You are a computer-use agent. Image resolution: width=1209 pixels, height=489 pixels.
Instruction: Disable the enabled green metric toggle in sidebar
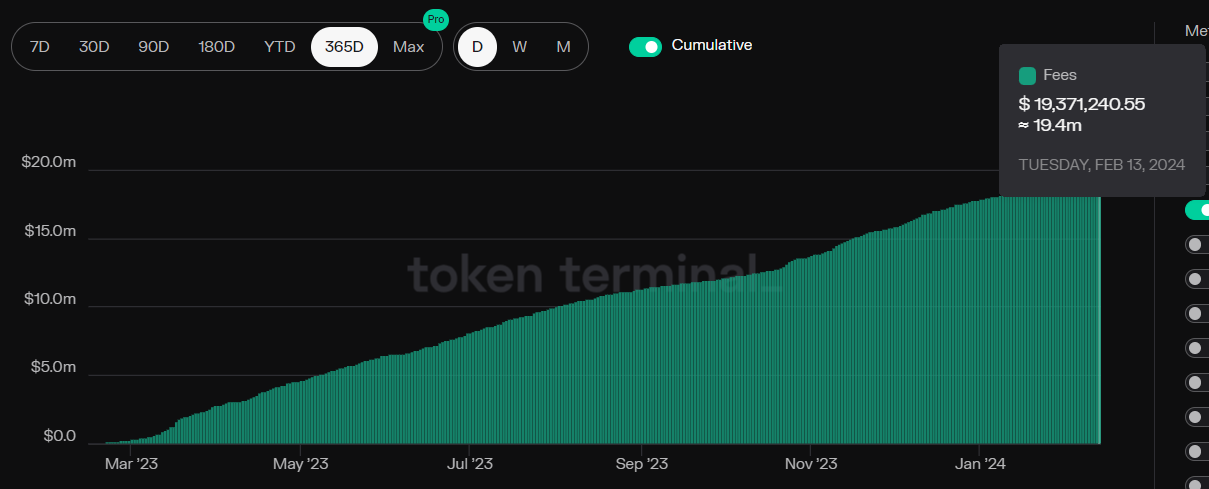point(1196,210)
